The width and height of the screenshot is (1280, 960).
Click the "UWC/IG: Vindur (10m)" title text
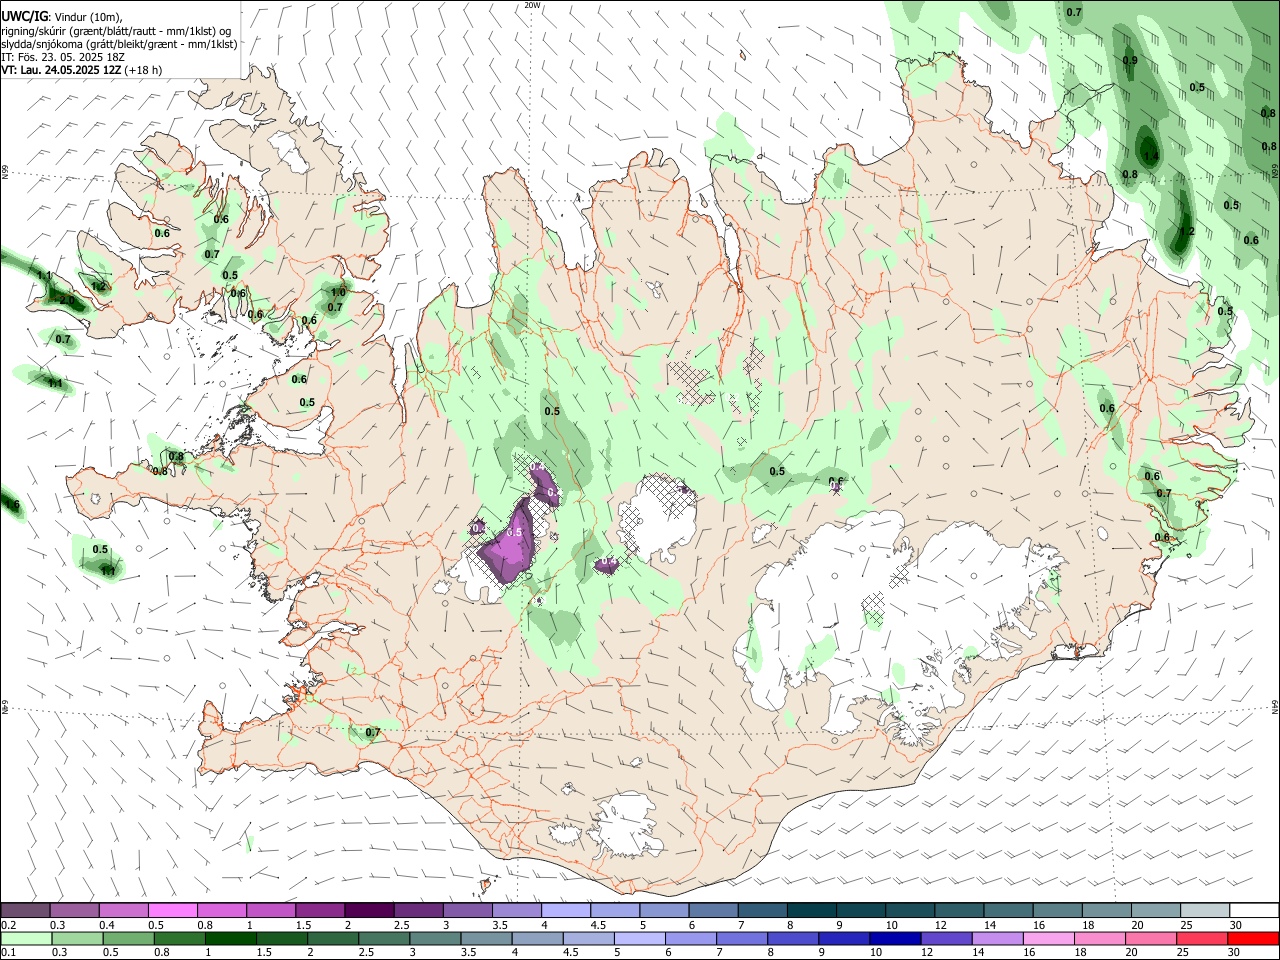click(61, 17)
